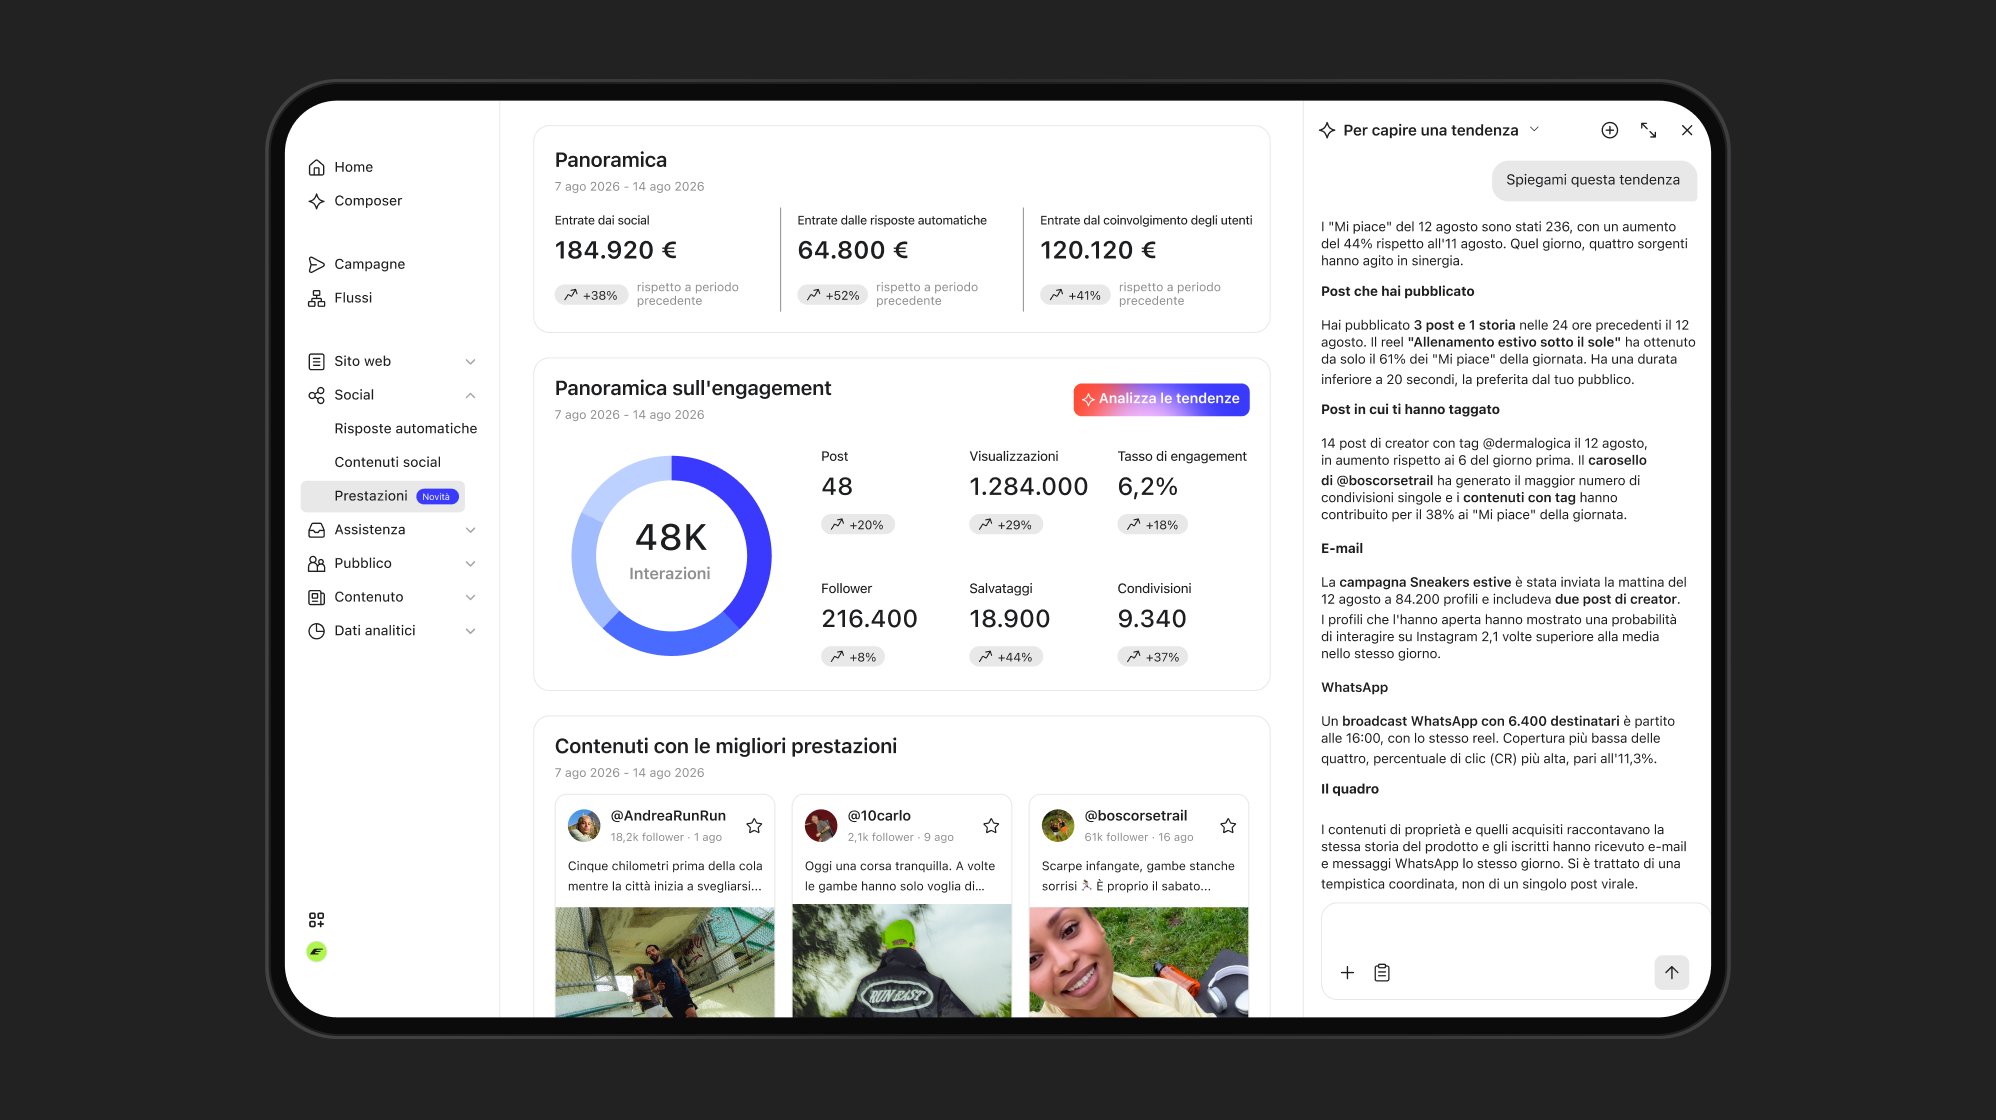Open Home in the sidebar
Viewport: 1996px width, 1120px height.
pos(341,167)
